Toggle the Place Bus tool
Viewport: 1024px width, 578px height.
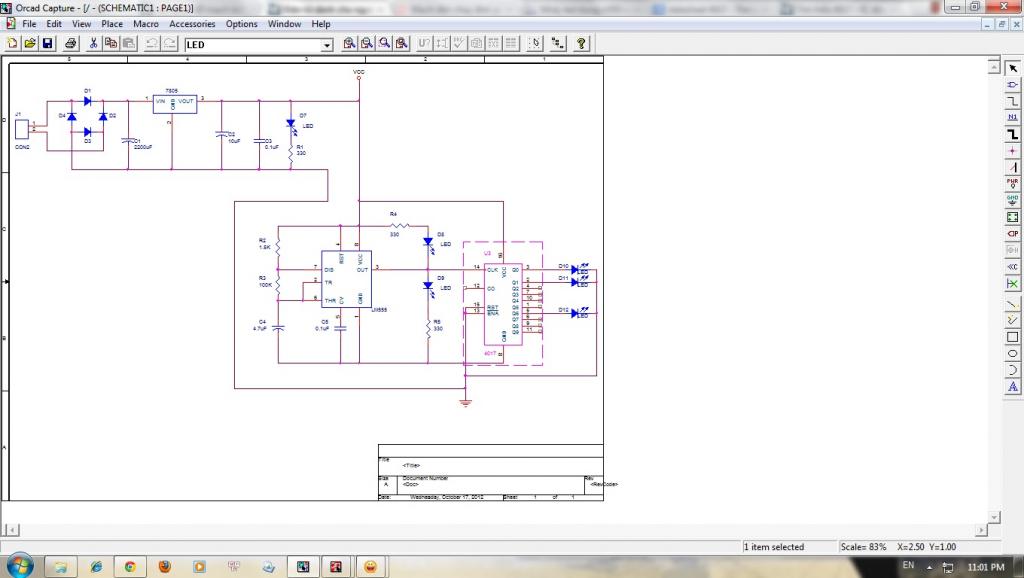1012,134
